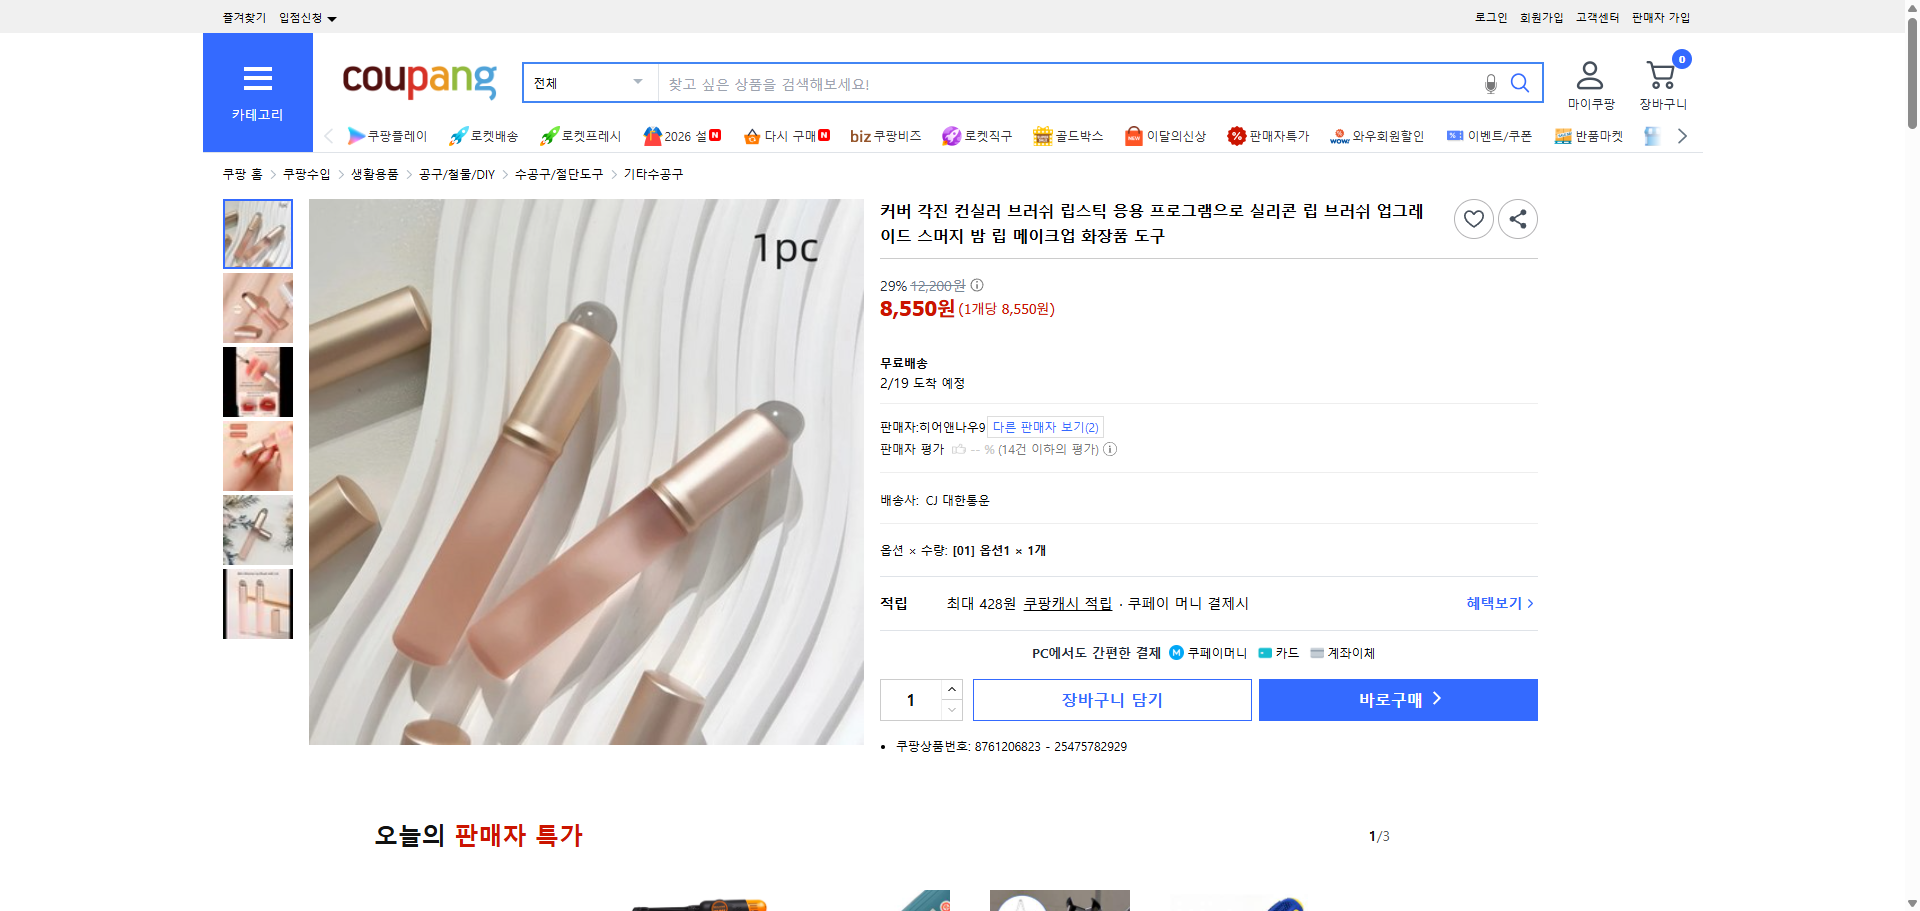The height and width of the screenshot is (911, 1920).
Task: Click the next arrow on quick menu ribbon
Action: coord(1683,135)
